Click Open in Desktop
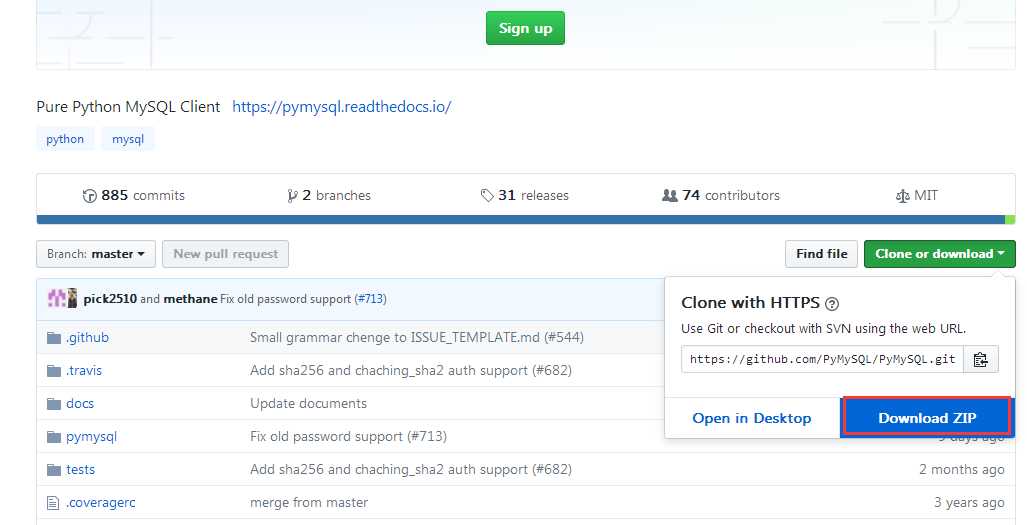This screenshot has width=1027, height=525. coord(751,418)
